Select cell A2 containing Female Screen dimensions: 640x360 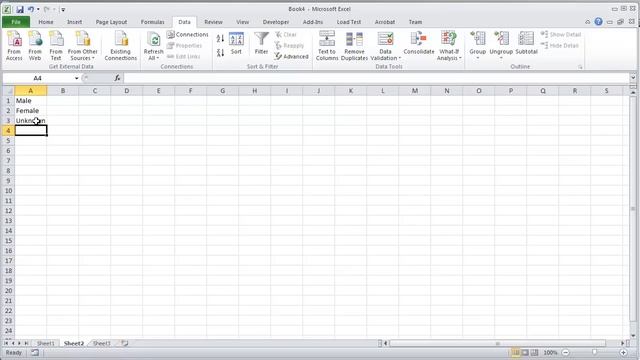coord(31,111)
